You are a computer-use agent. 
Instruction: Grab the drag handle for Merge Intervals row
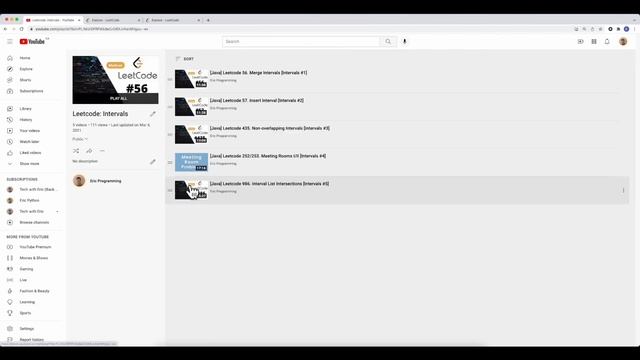(170, 79)
